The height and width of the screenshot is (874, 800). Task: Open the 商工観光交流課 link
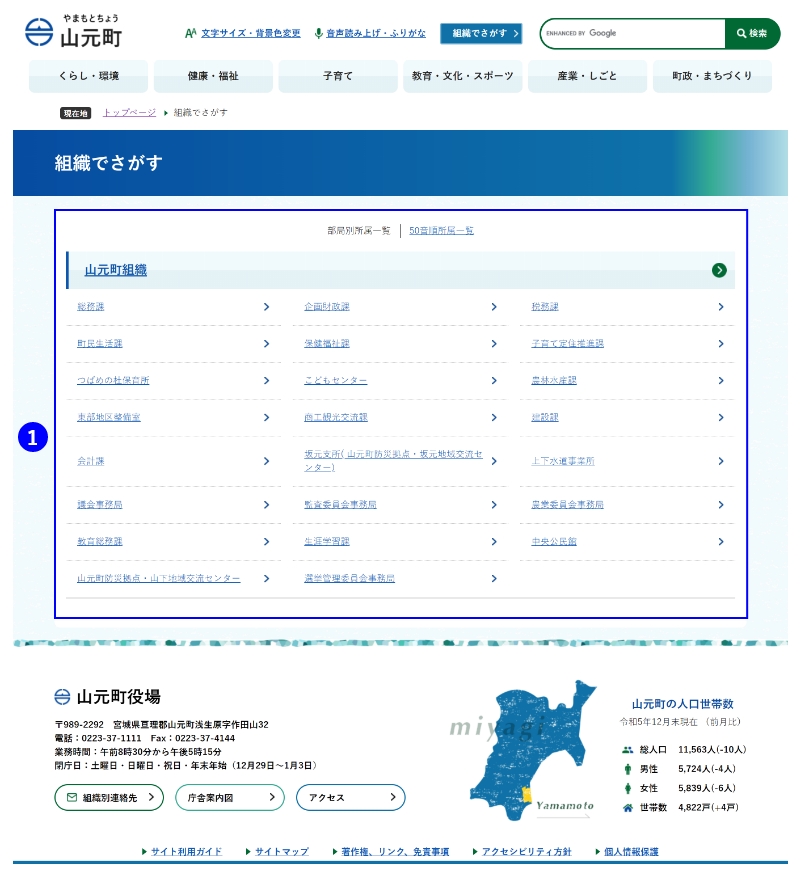336,417
